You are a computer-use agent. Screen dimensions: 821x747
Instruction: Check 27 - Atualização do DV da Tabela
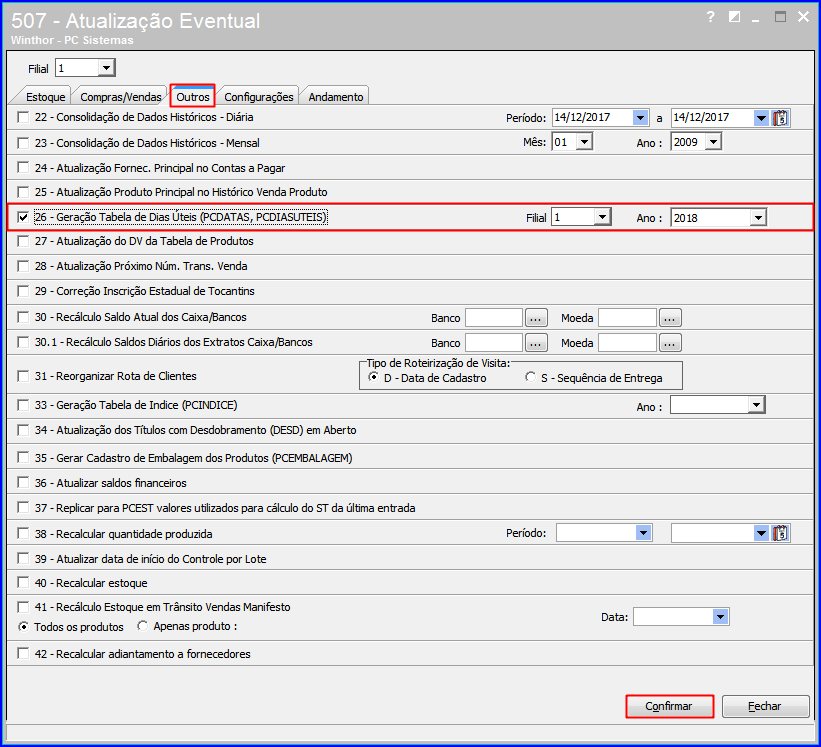23,241
